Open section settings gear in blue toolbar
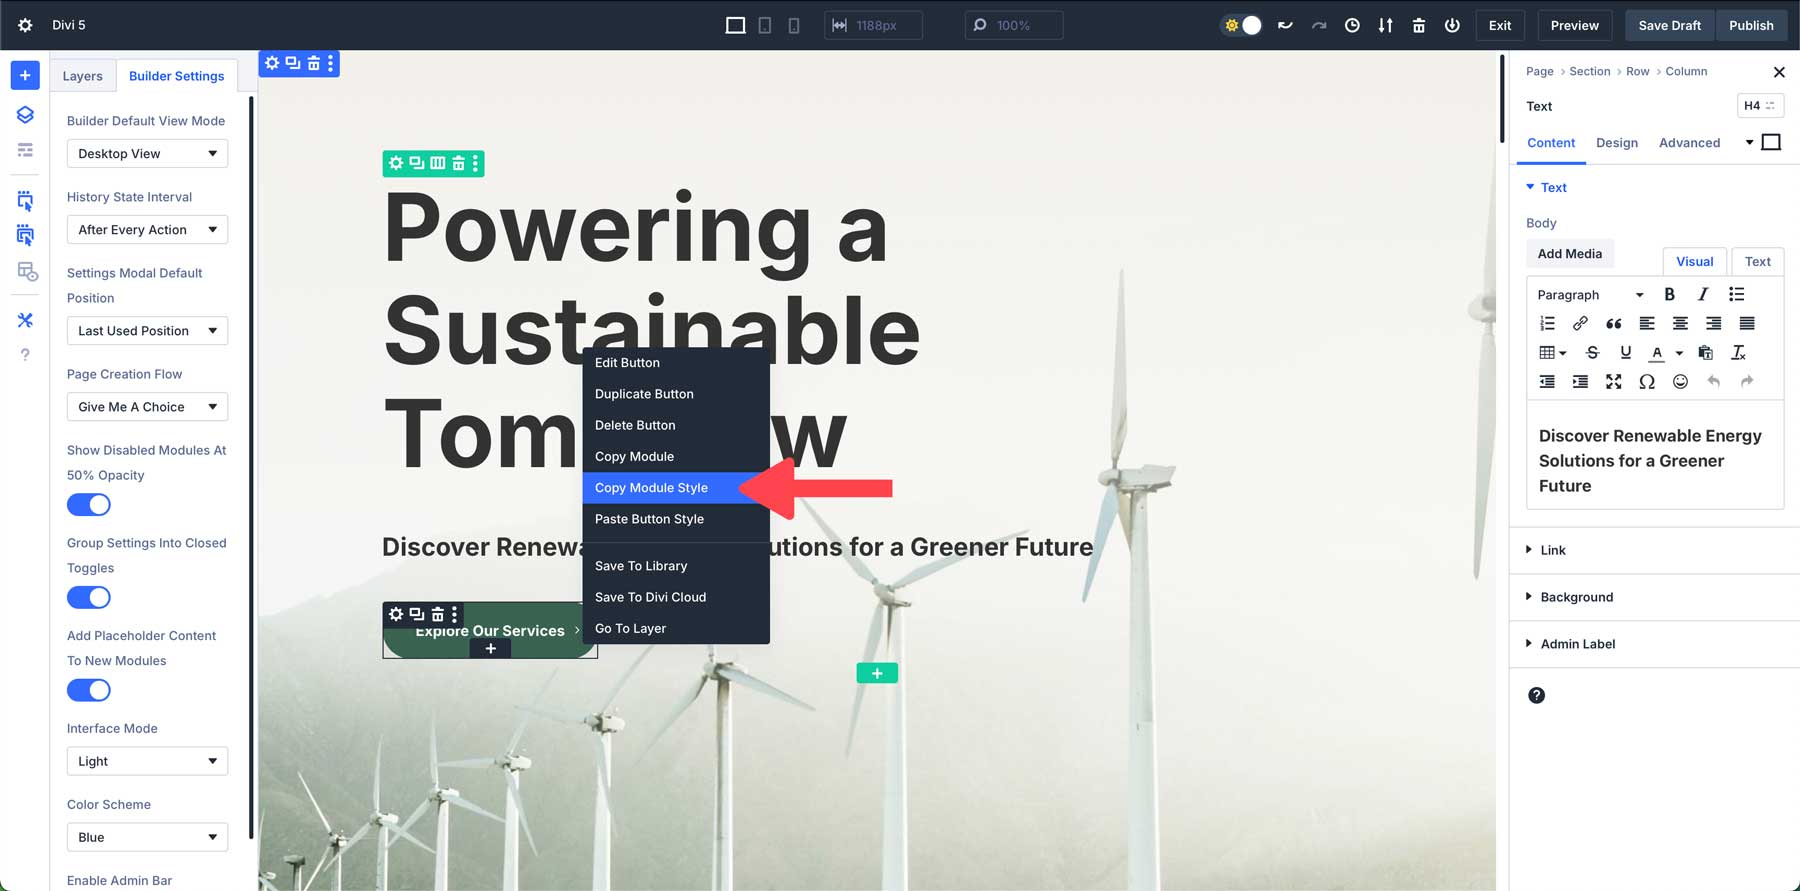This screenshot has height=891, width=1800. pyautogui.click(x=272, y=63)
